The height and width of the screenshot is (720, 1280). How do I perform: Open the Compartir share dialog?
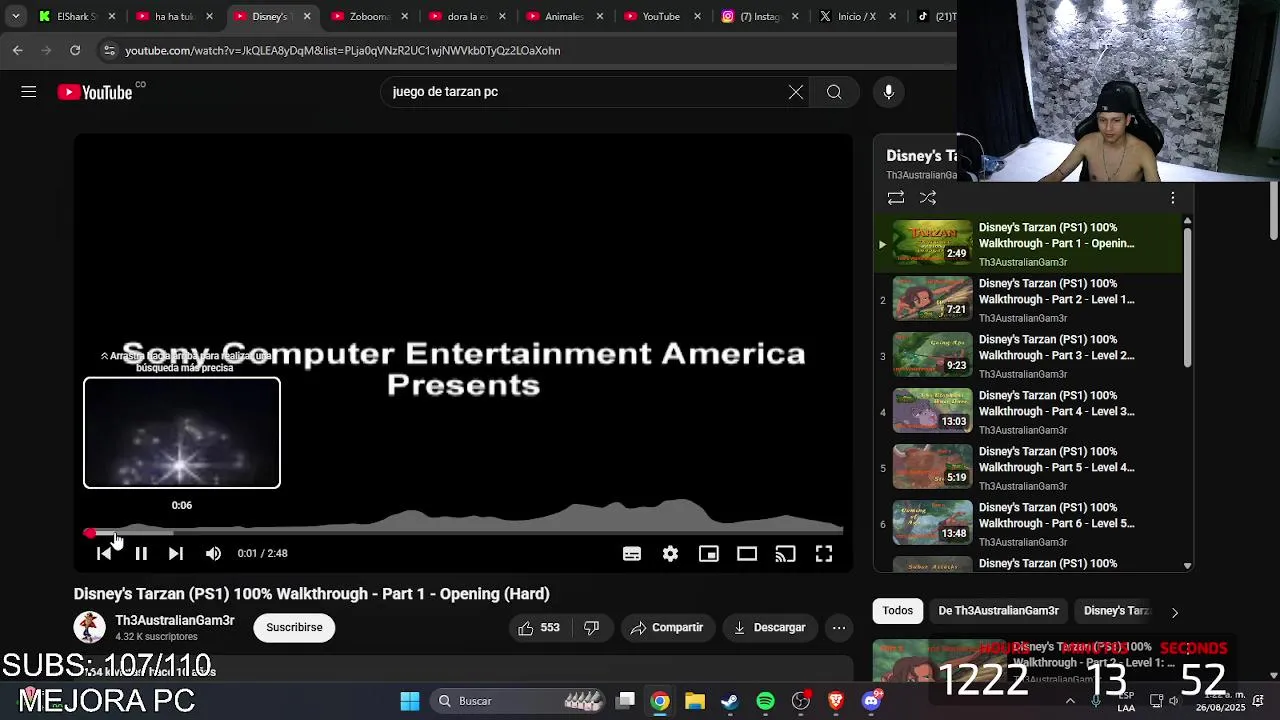click(x=667, y=627)
